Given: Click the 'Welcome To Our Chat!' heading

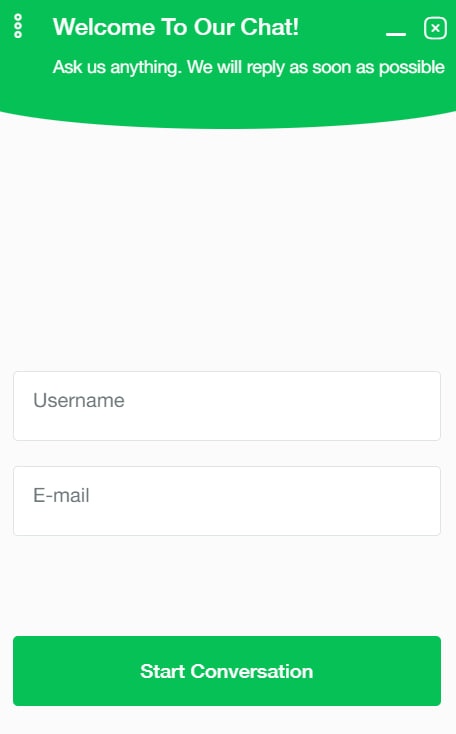Looking at the screenshot, I should 176,27.
